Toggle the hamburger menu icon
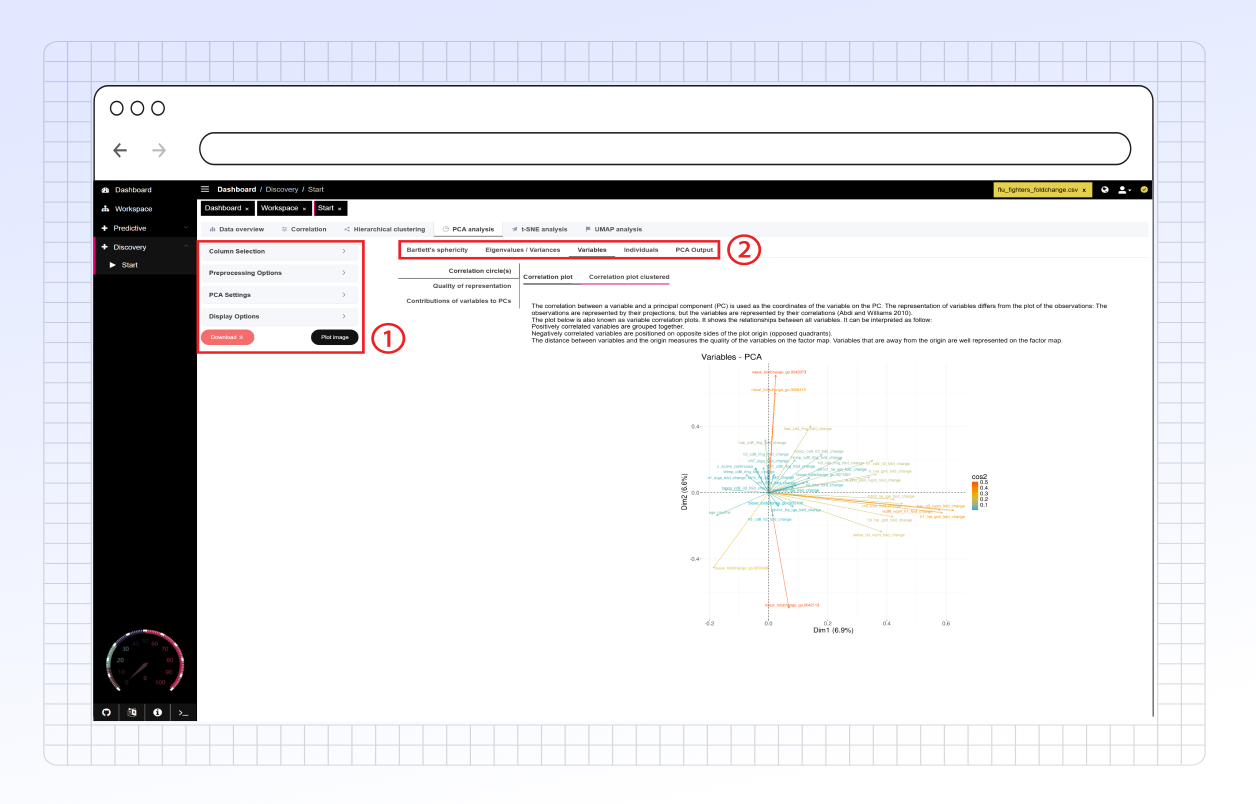 205,189
